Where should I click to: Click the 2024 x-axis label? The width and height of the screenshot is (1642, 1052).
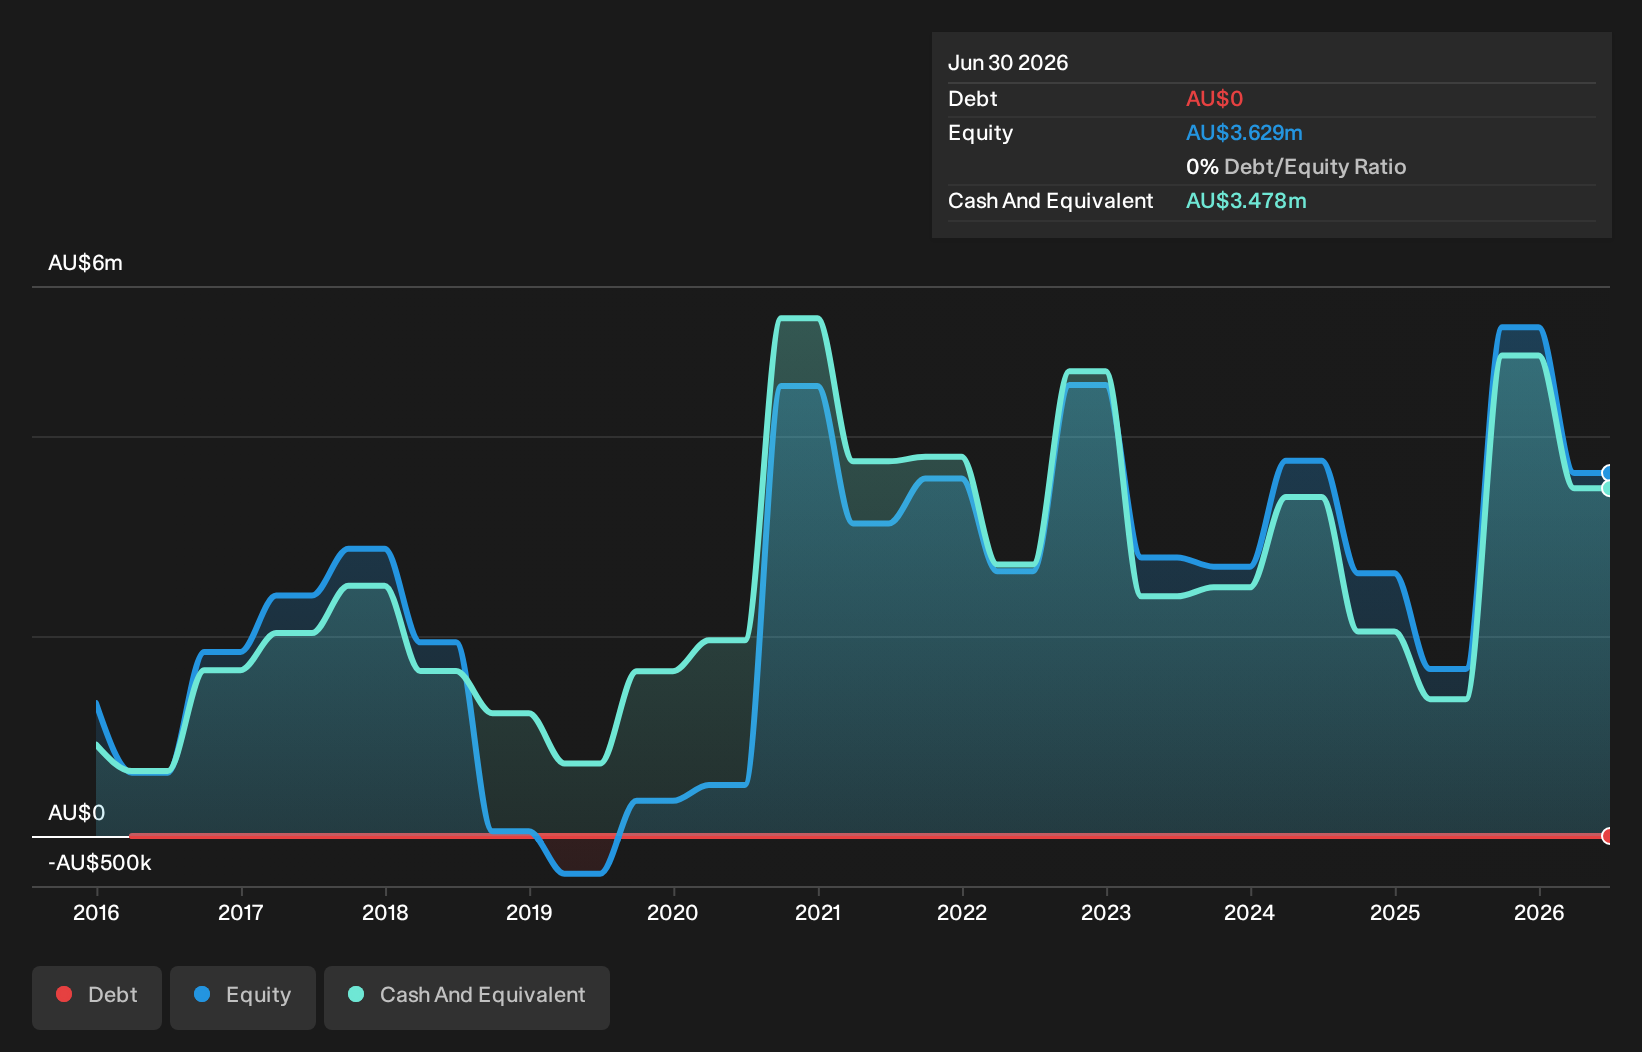click(1250, 912)
